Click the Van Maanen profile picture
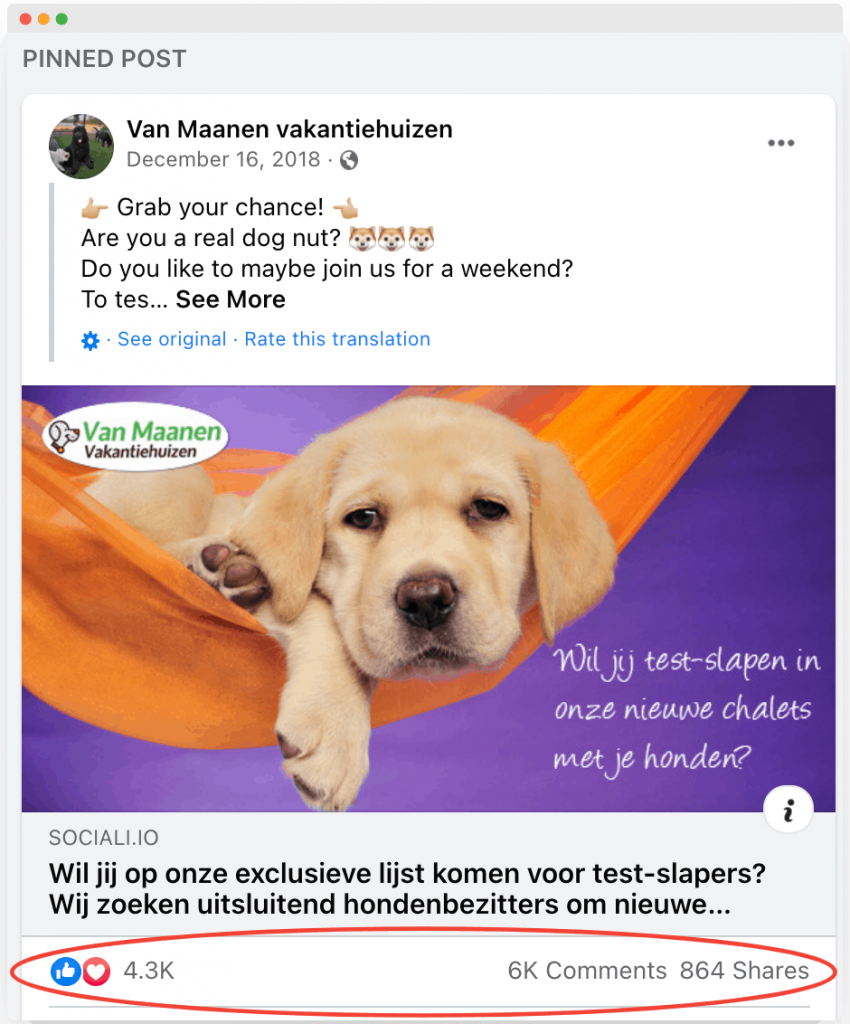Viewport: 850px width, 1024px height. coord(82,146)
